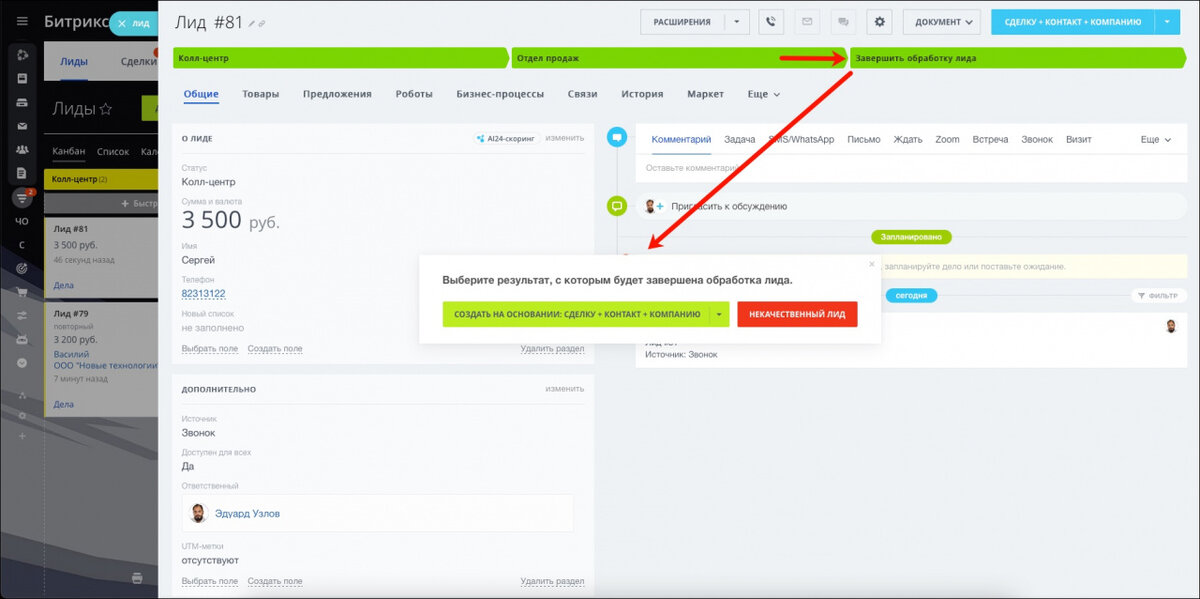Click phone number 82313122 link
1200x599 pixels.
[203, 294]
